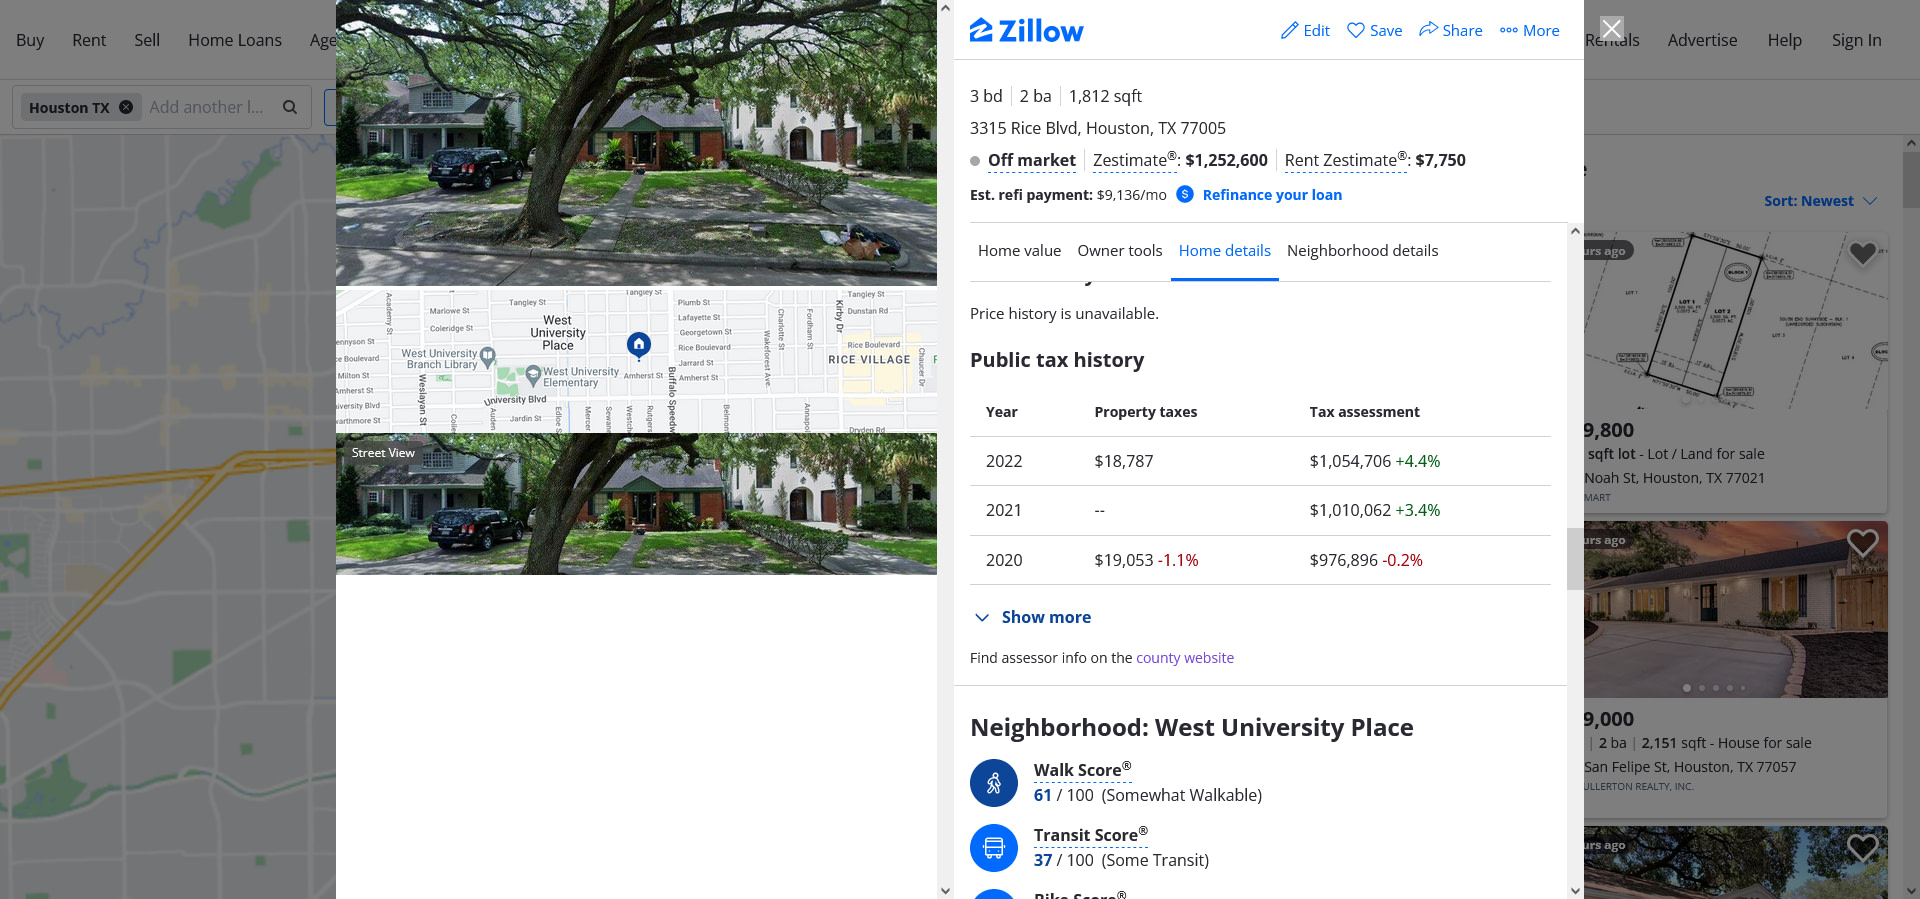Expand tax history with Show more
The image size is (1920, 899).
click(1033, 617)
